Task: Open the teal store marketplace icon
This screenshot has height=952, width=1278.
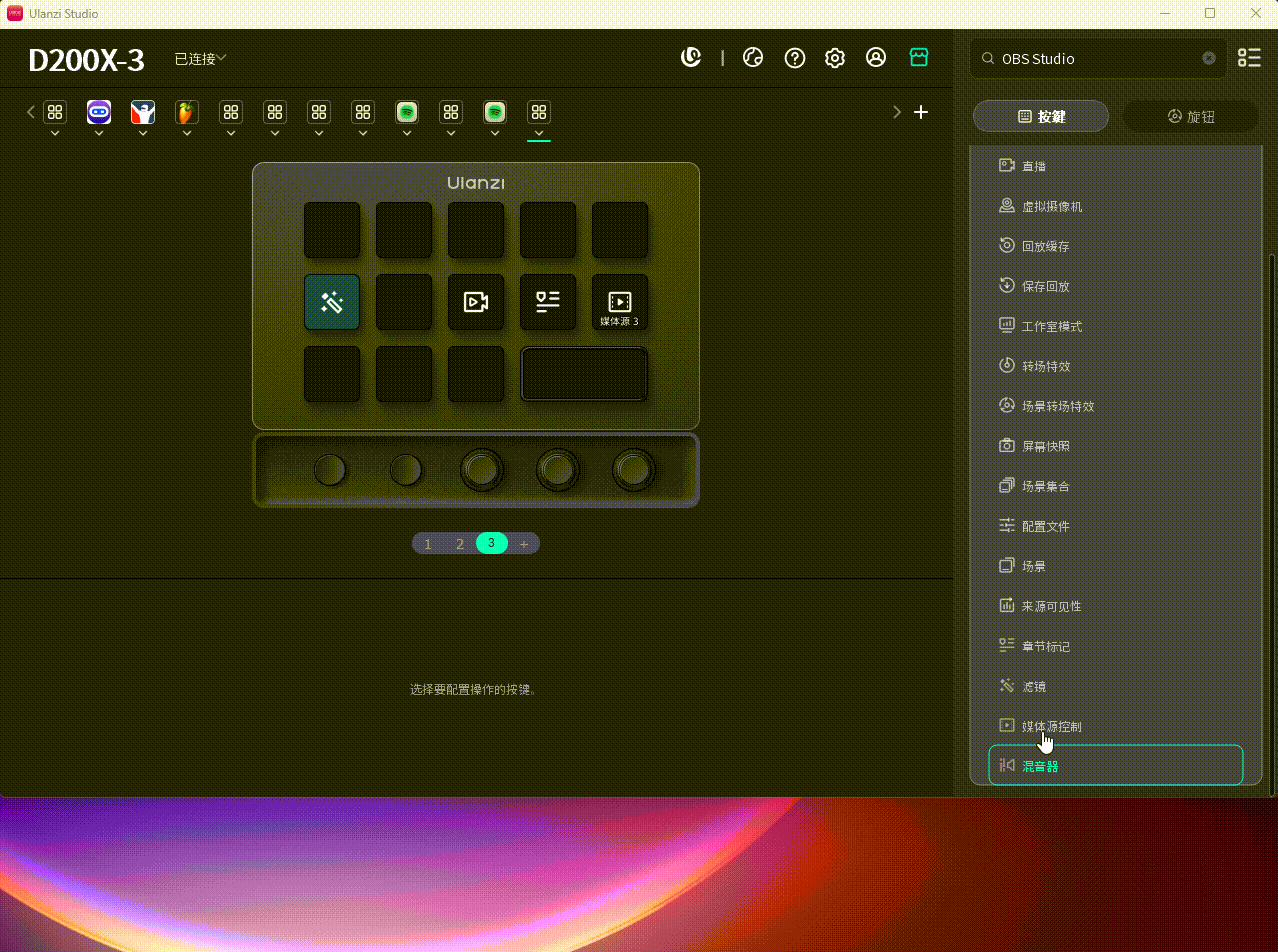Action: 919,58
